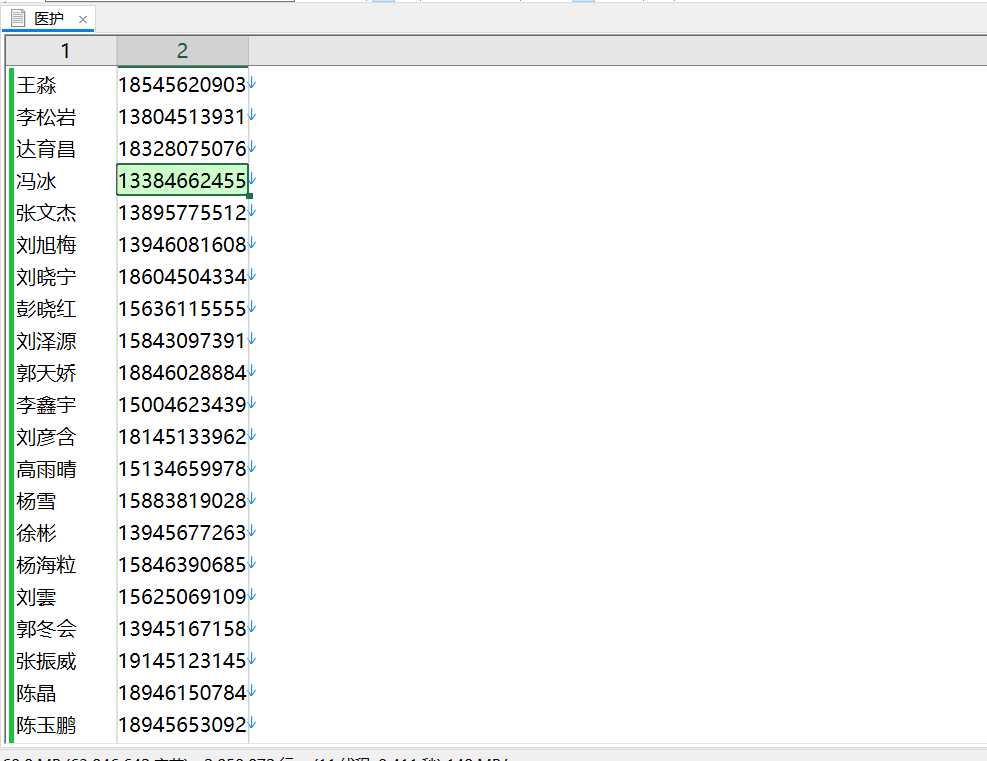The height and width of the screenshot is (761, 987).
Task: Select the name cell 冯冰
Action: pos(37,181)
